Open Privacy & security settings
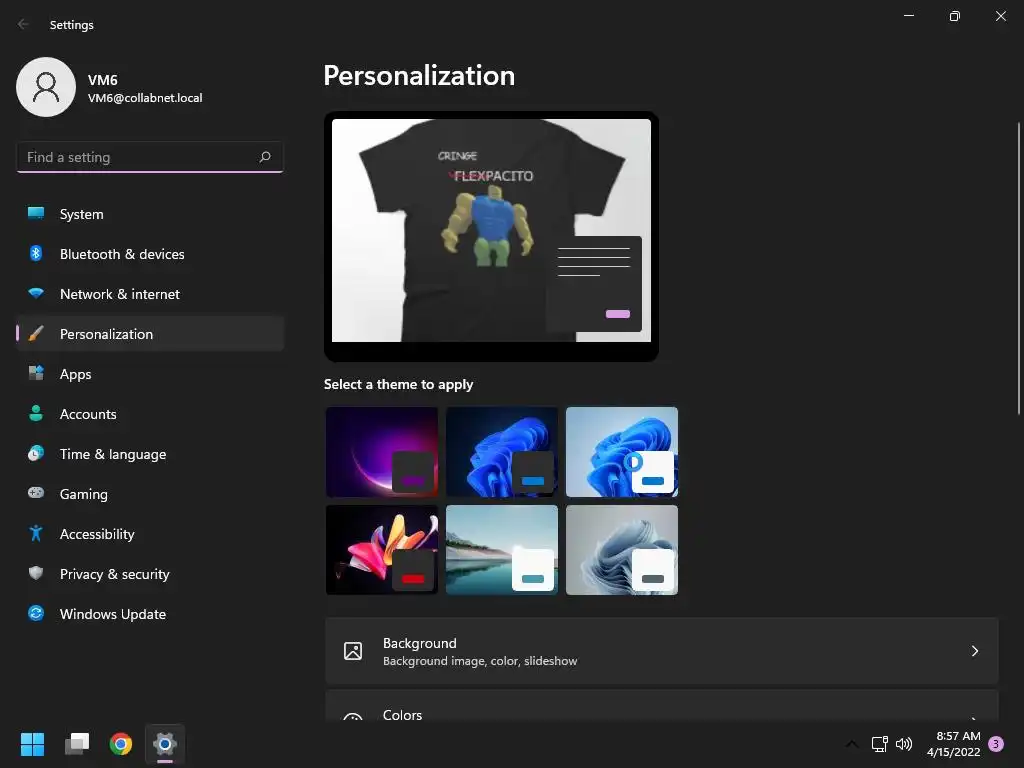This screenshot has height=768, width=1024. (x=150, y=574)
